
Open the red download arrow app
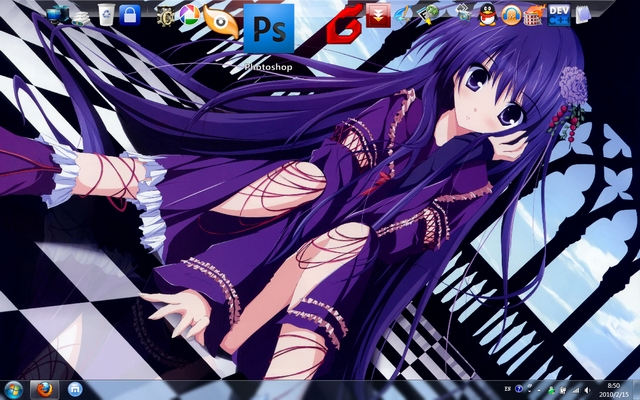coord(378,16)
